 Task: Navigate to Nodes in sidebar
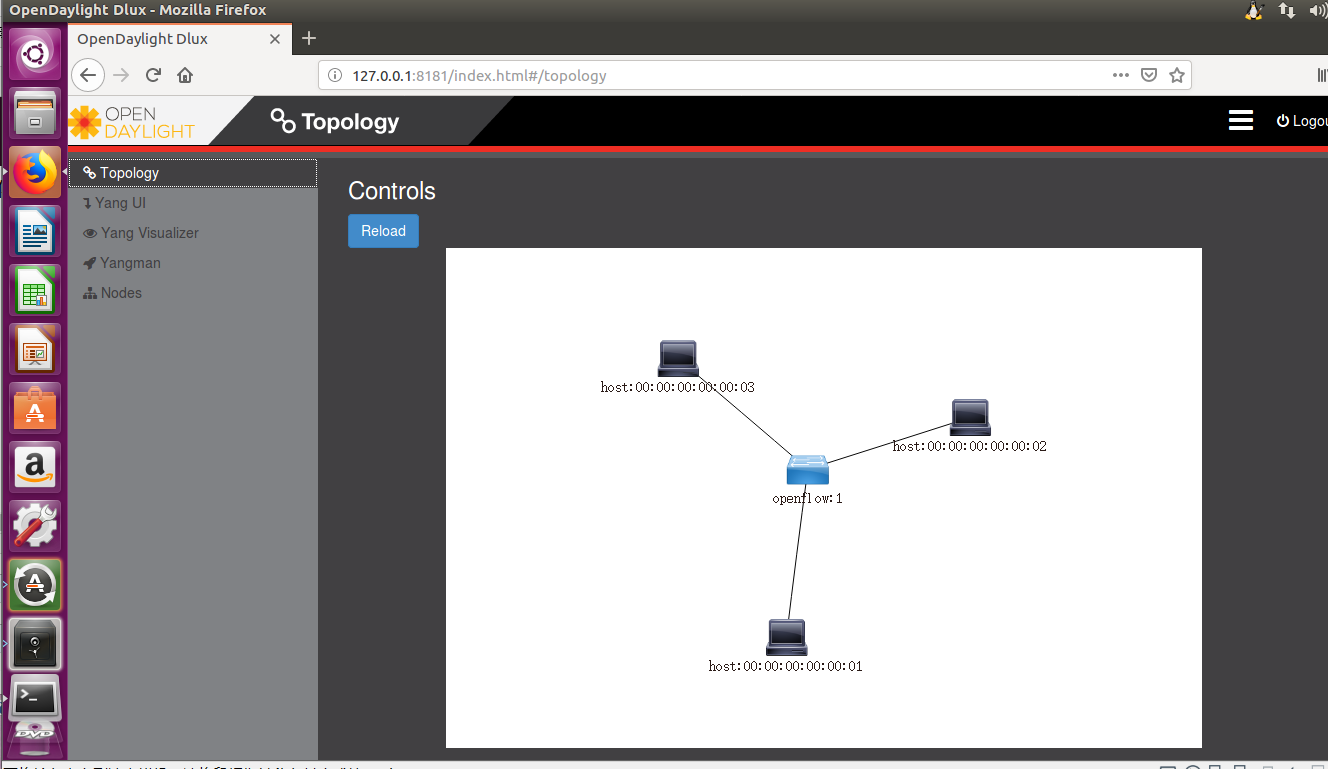coord(121,293)
